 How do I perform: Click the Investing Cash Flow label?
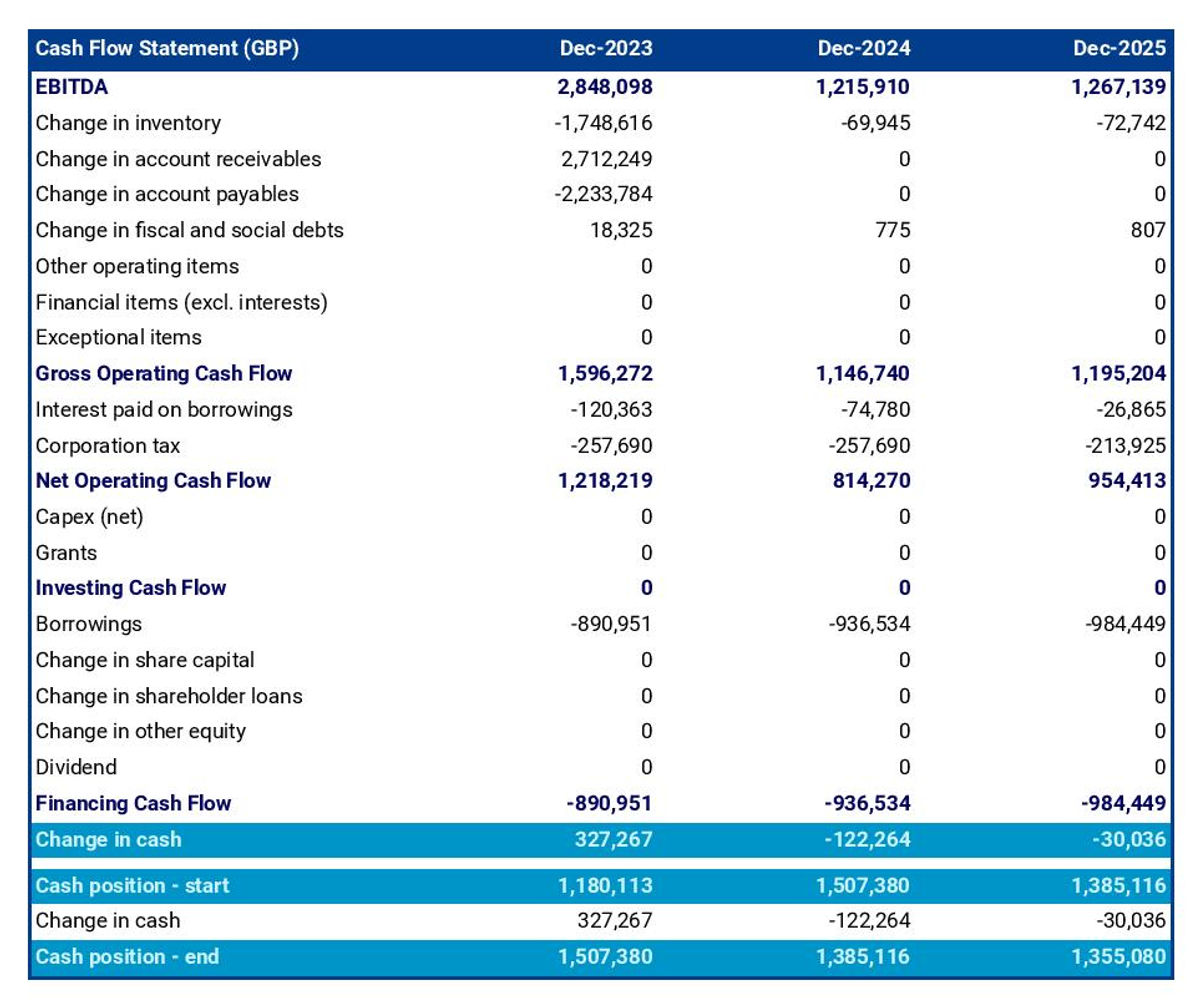[x=131, y=588]
